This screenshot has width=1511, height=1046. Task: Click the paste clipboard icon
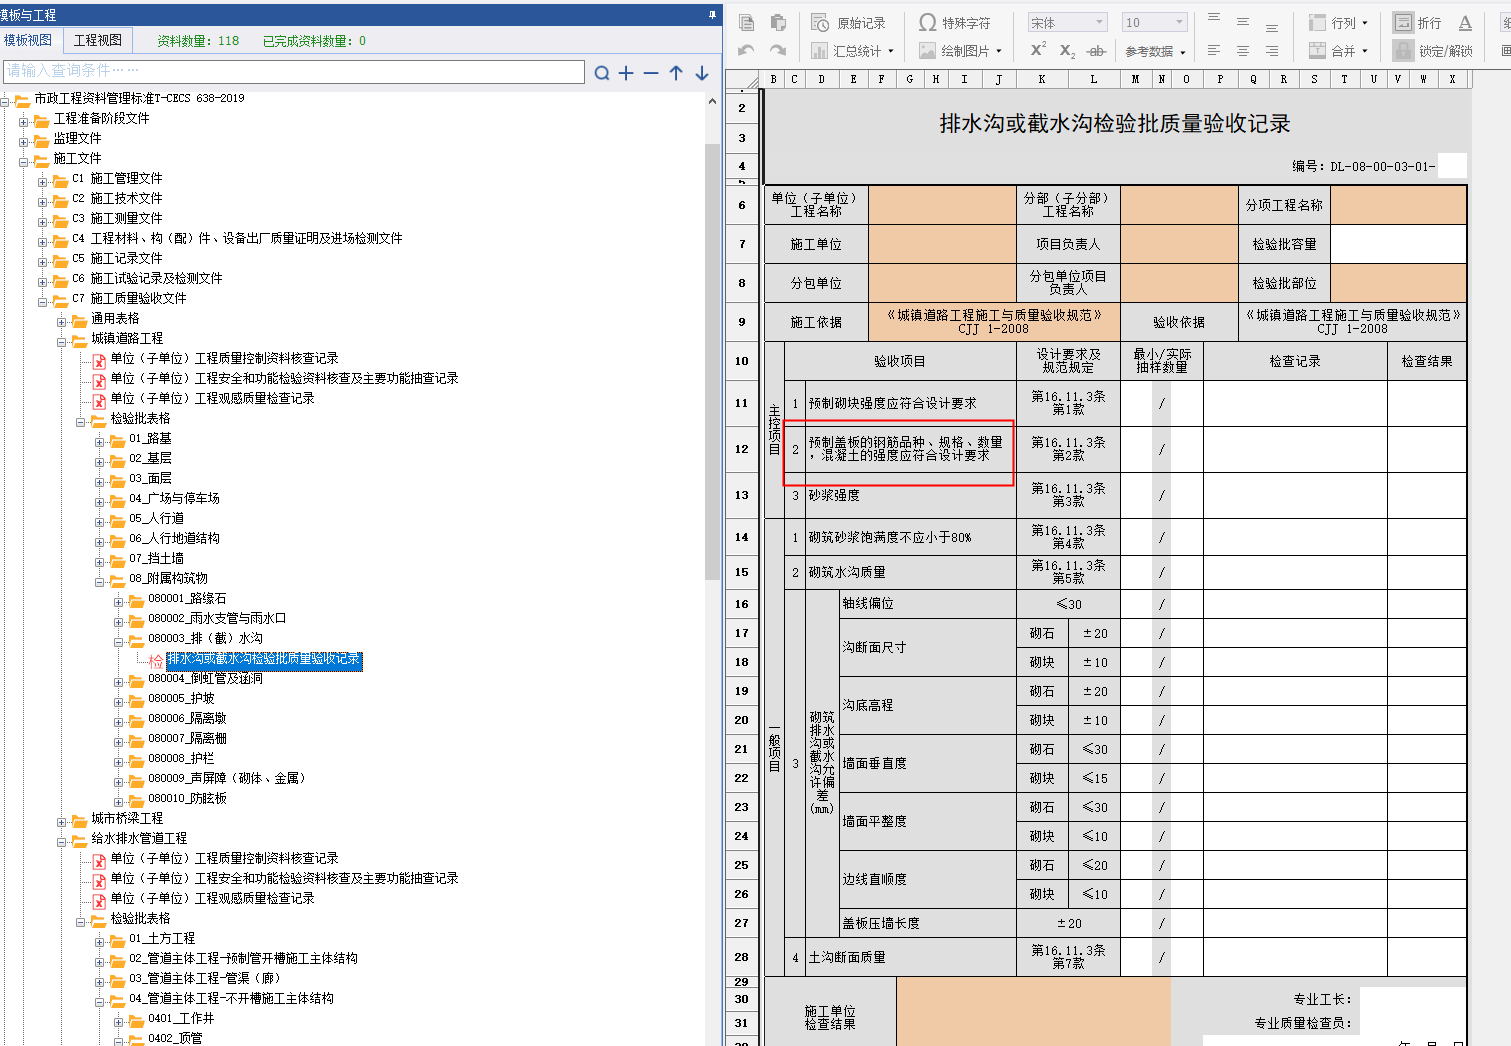pos(778,22)
